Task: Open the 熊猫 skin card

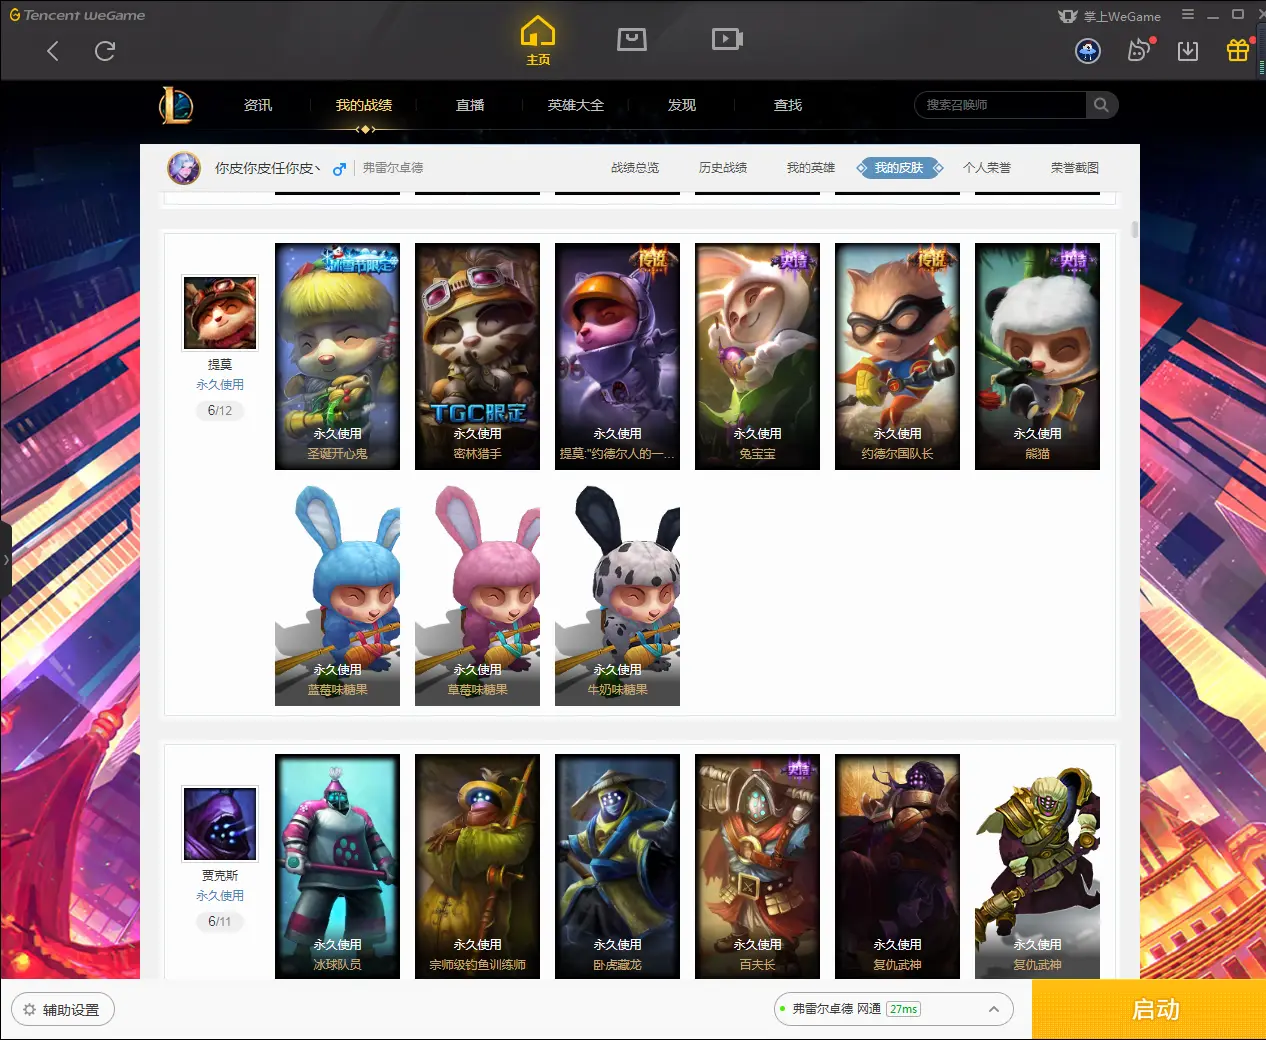Action: click(1037, 356)
